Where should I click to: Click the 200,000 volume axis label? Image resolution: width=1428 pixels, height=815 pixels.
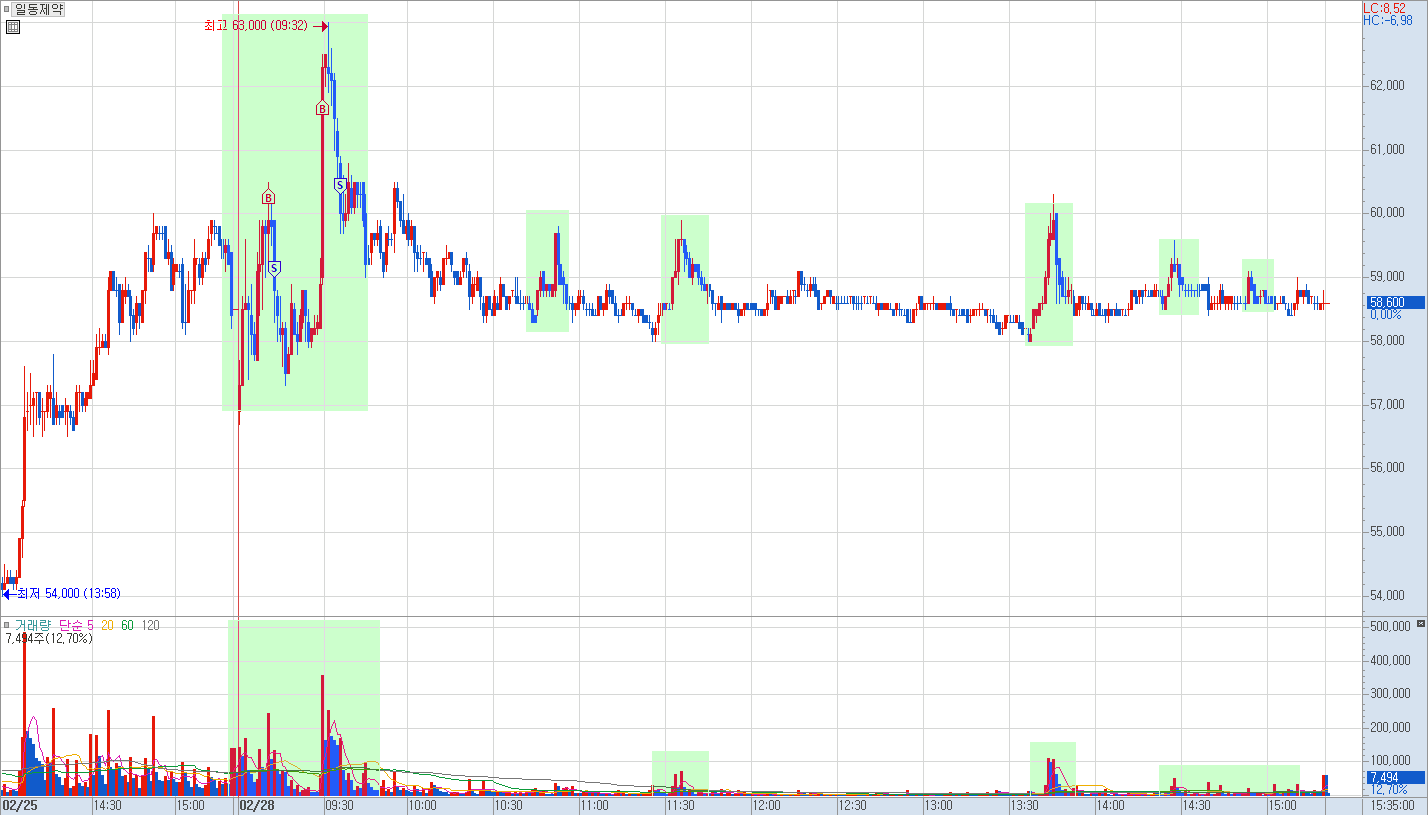(x=1391, y=727)
